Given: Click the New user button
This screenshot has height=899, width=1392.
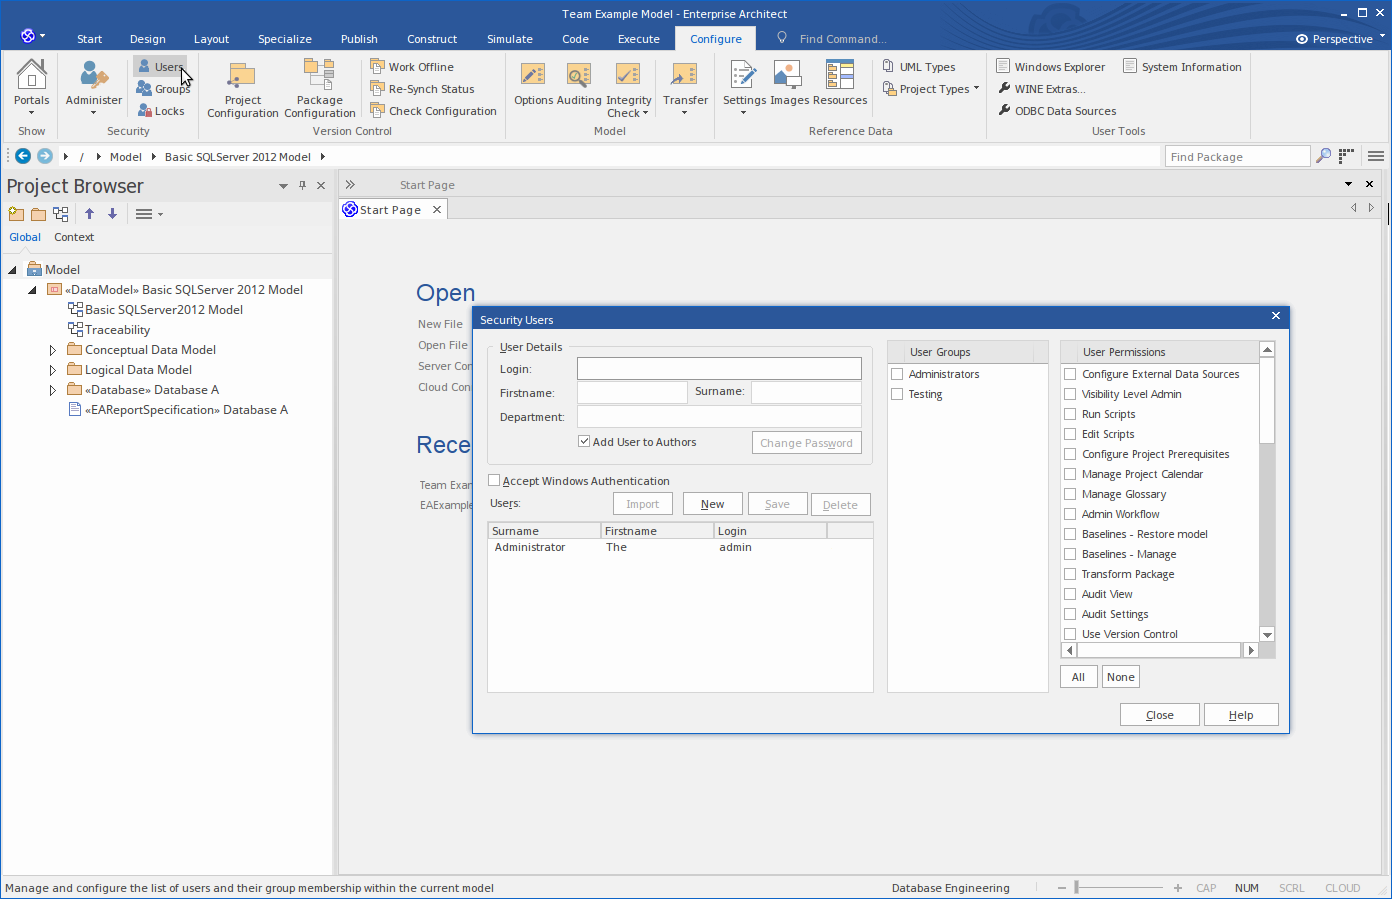Looking at the screenshot, I should pos(712,504).
